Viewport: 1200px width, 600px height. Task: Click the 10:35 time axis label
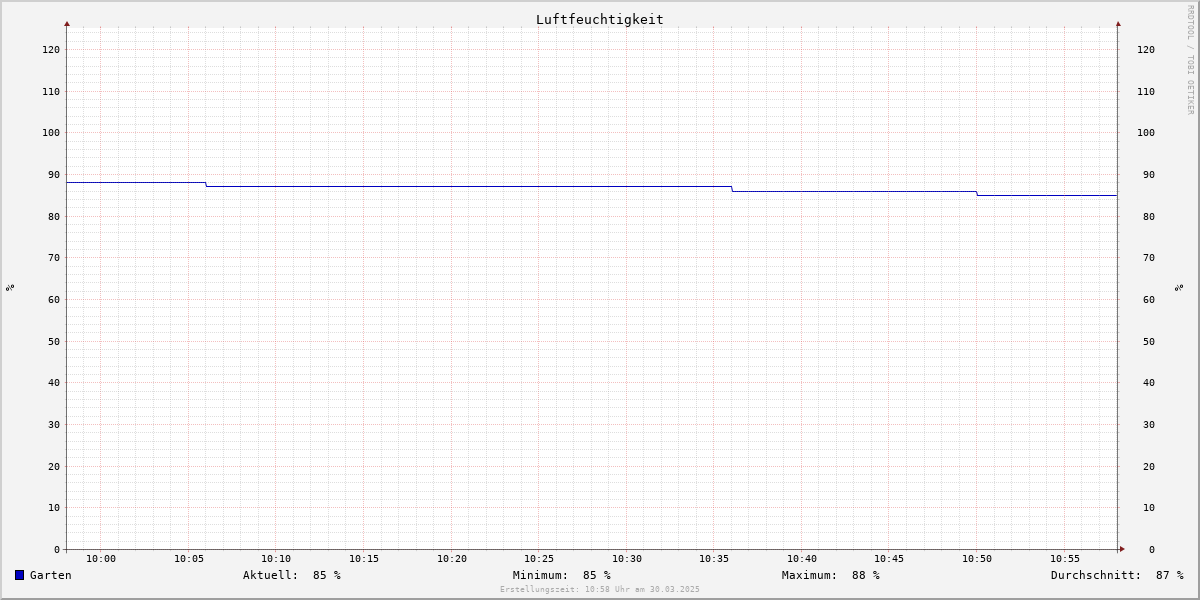coord(714,559)
